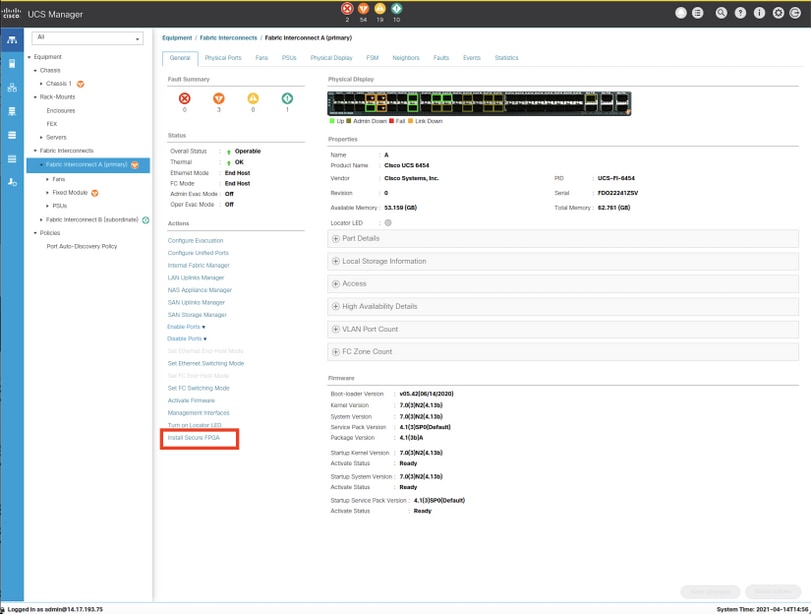811x614 pixels.
Task: Select Rack-Mounts tree node
Action: [x=57, y=97]
